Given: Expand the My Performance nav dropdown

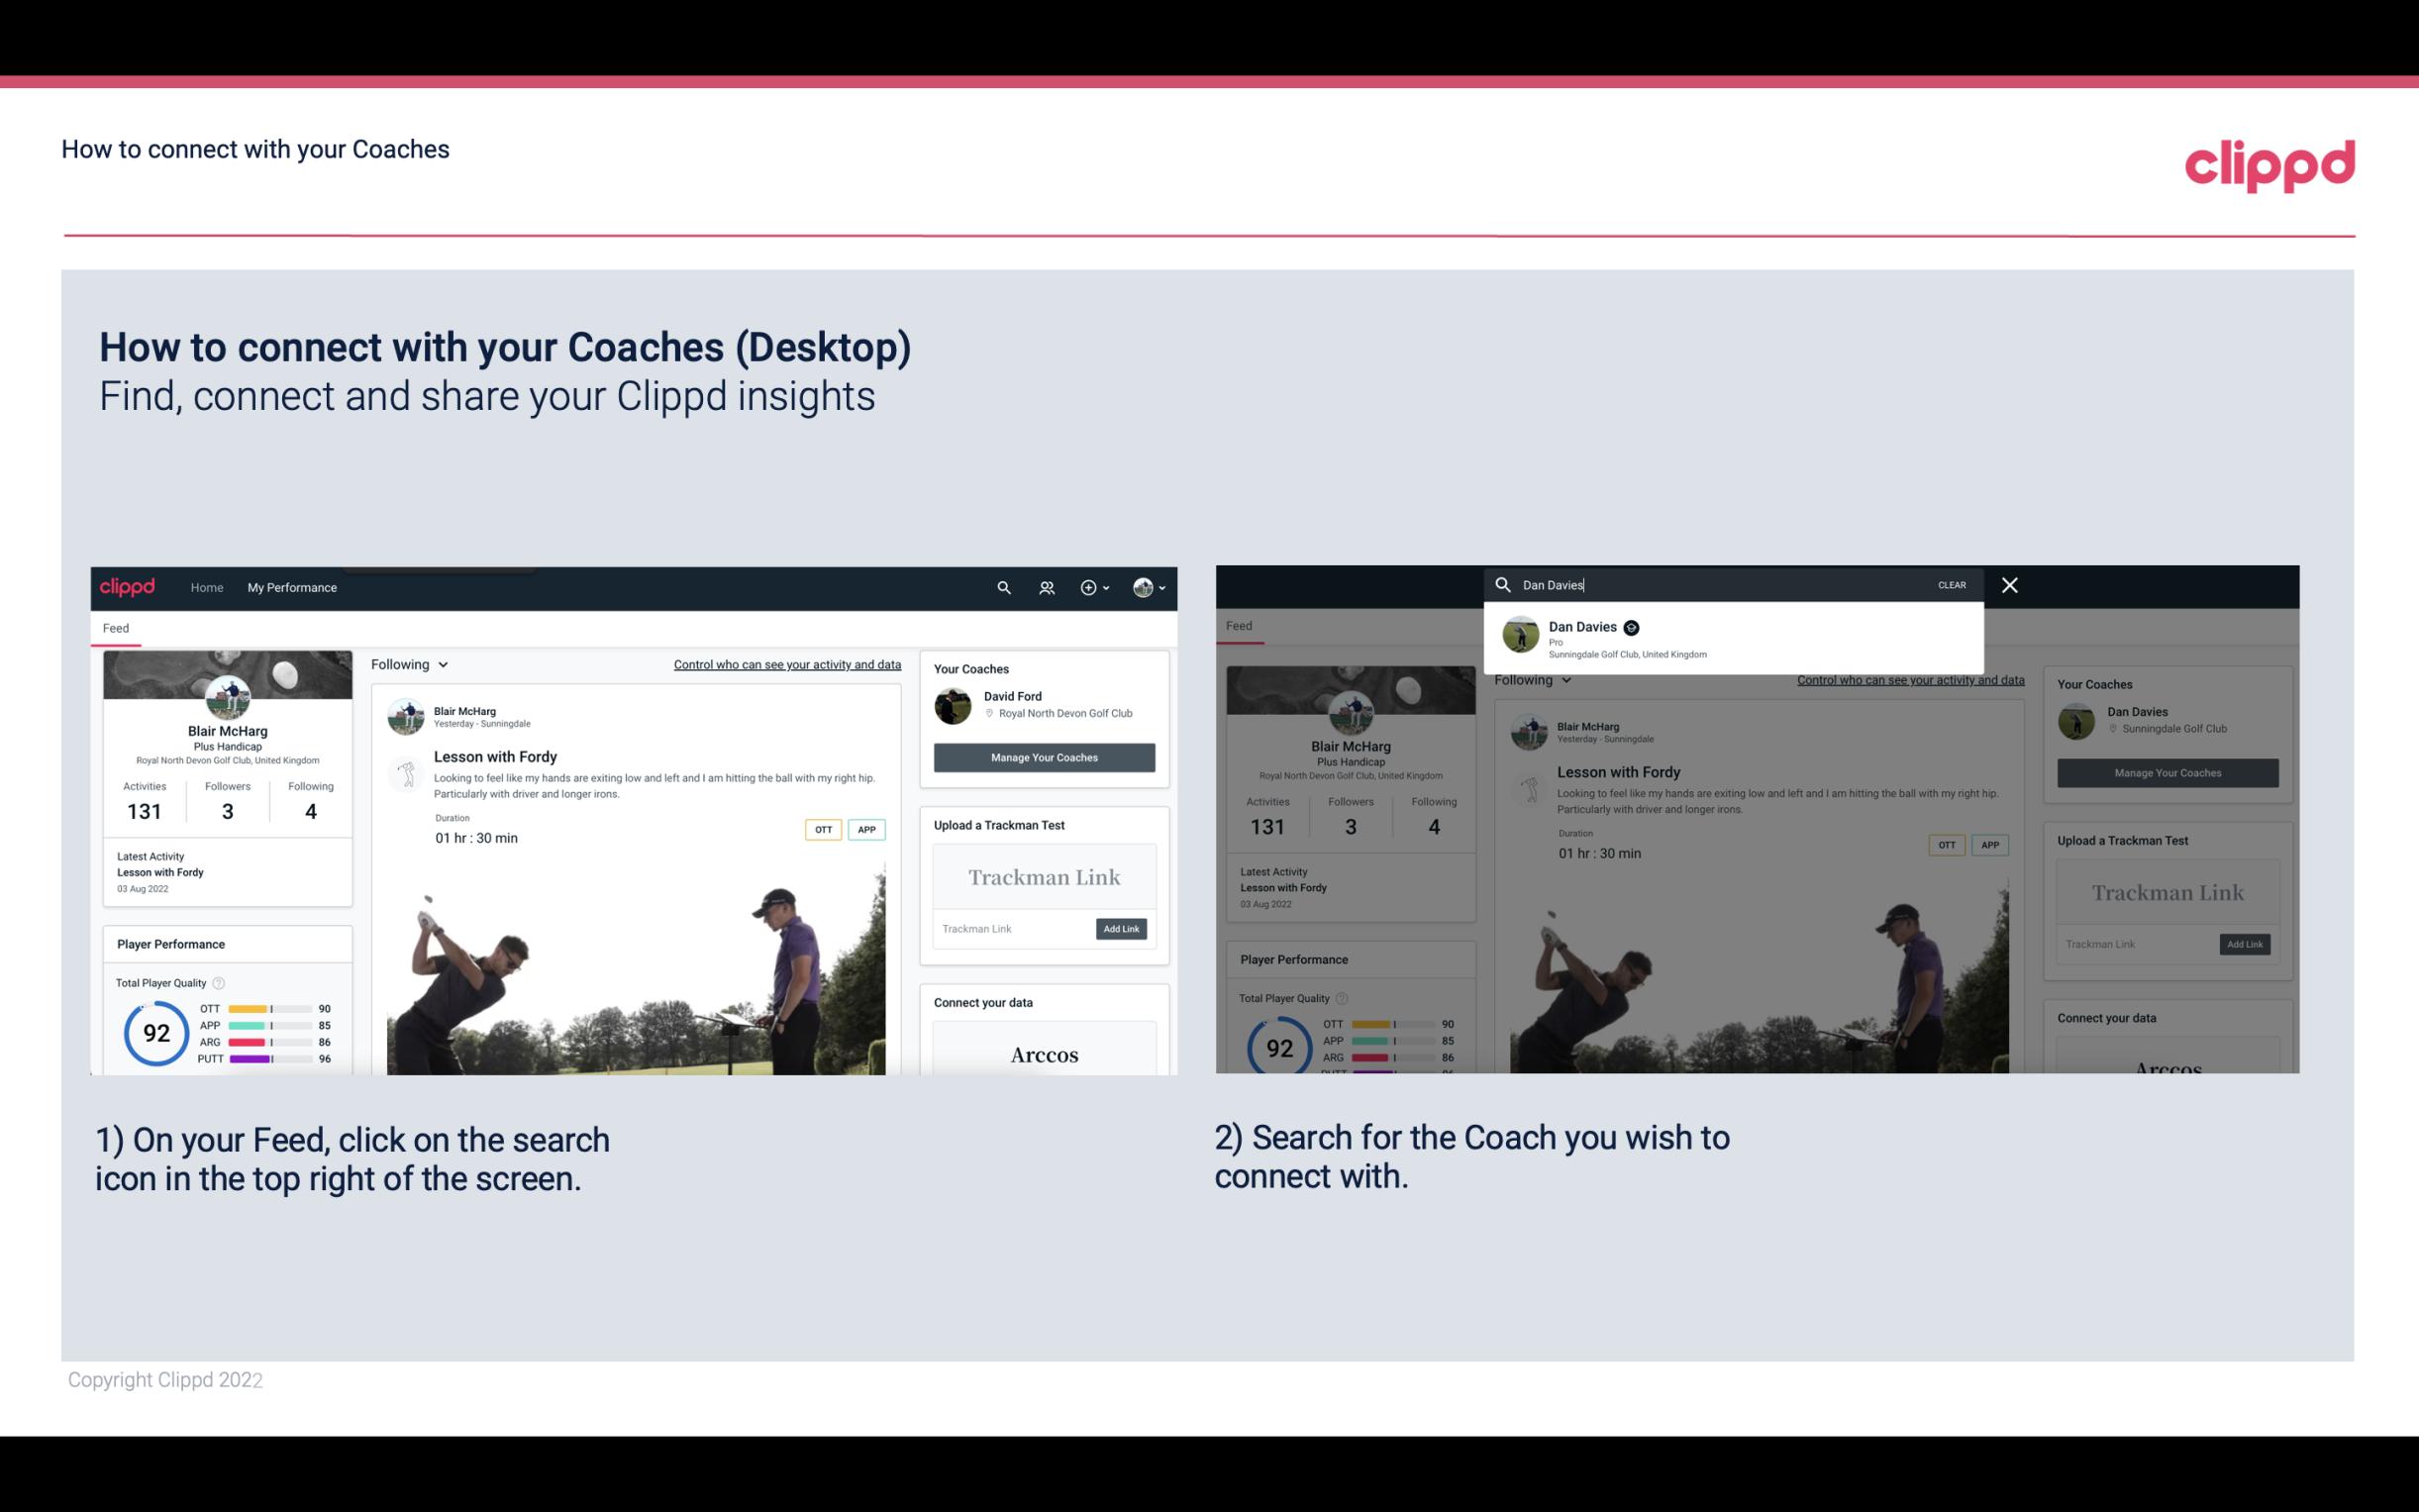Looking at the screenshot, I should 292,587.
